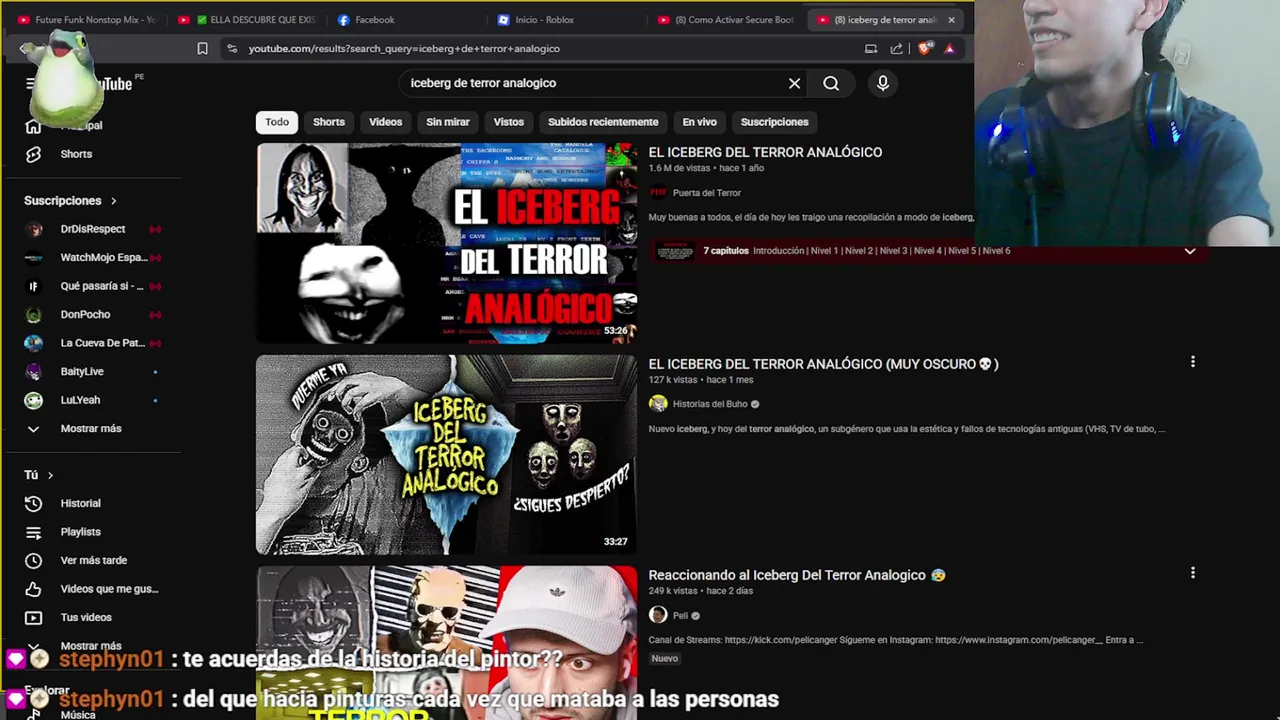The image size is (1280, 720).
Task: Play the 33:27 iceberg video thumbnail
Action: tap(446, 454)
